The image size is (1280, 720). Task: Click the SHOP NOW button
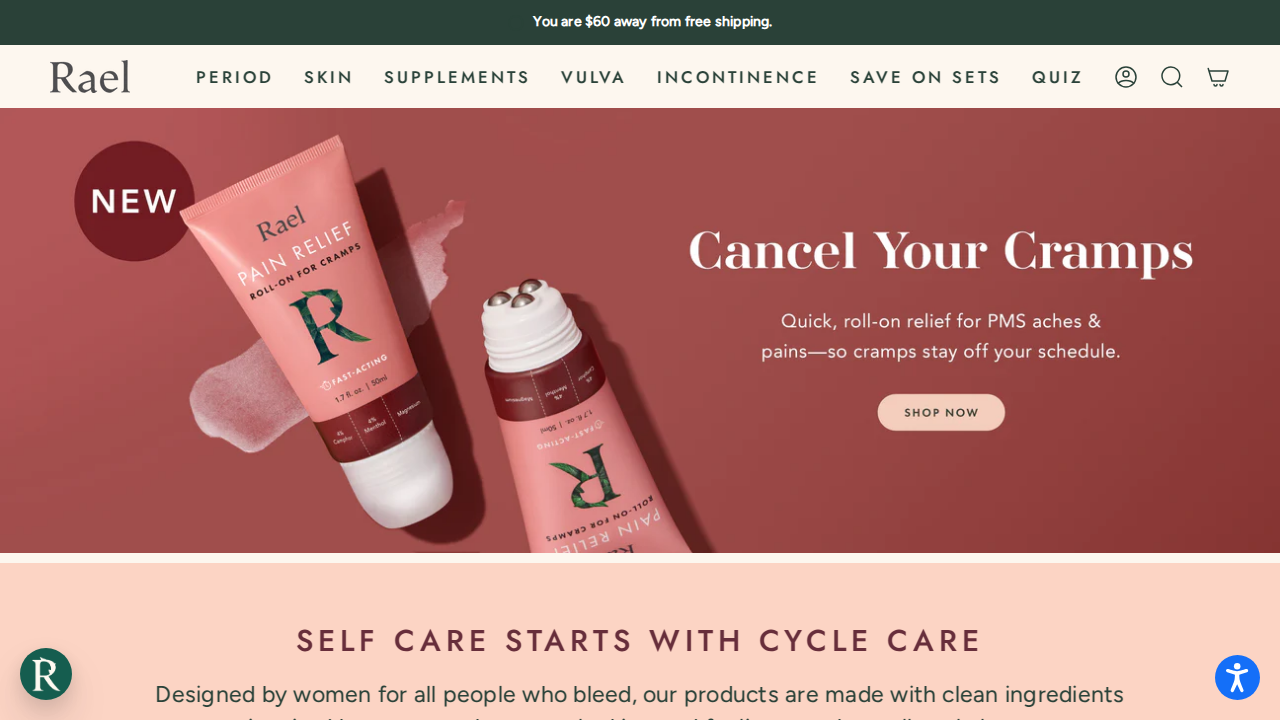pos(941,412)
